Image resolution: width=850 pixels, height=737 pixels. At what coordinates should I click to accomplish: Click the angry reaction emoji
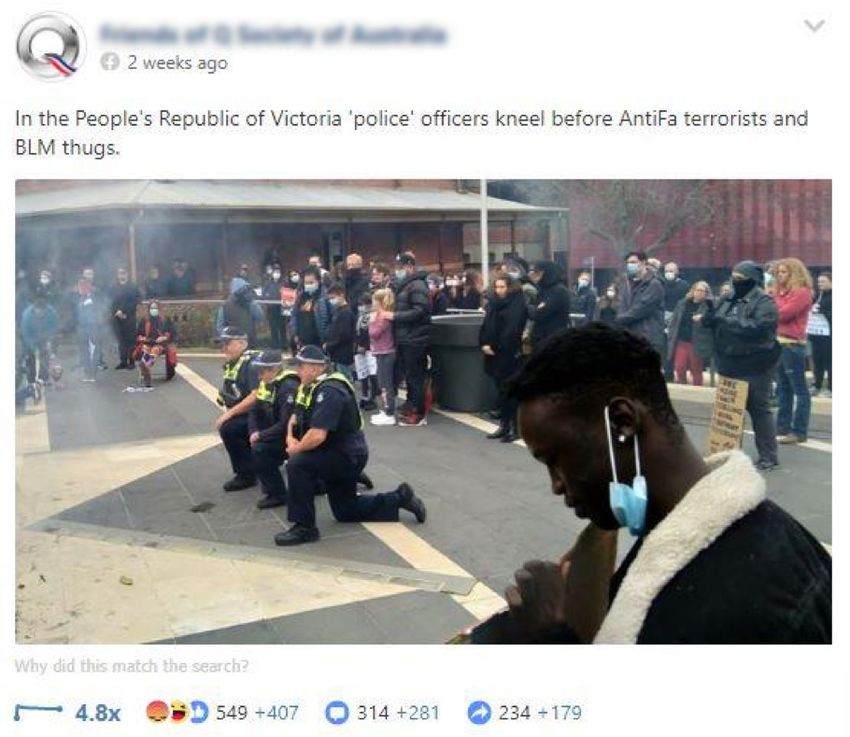[x=158, y=712]
